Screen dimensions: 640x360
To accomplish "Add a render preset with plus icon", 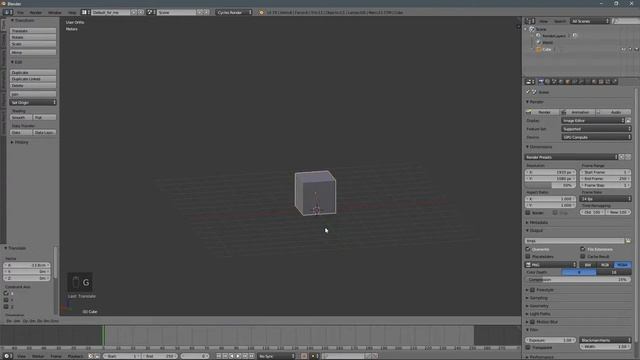I will pyautogui.click(x=622, y=157).
